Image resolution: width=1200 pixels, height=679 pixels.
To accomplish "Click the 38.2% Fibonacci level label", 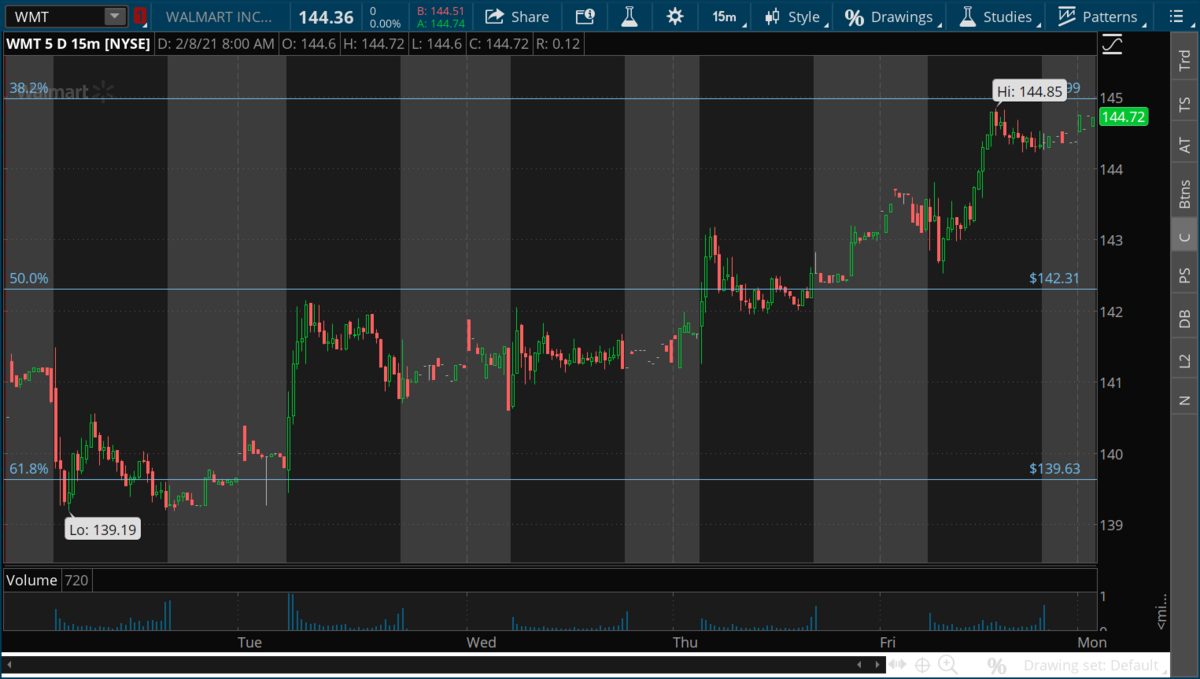I will pos(29,88).
